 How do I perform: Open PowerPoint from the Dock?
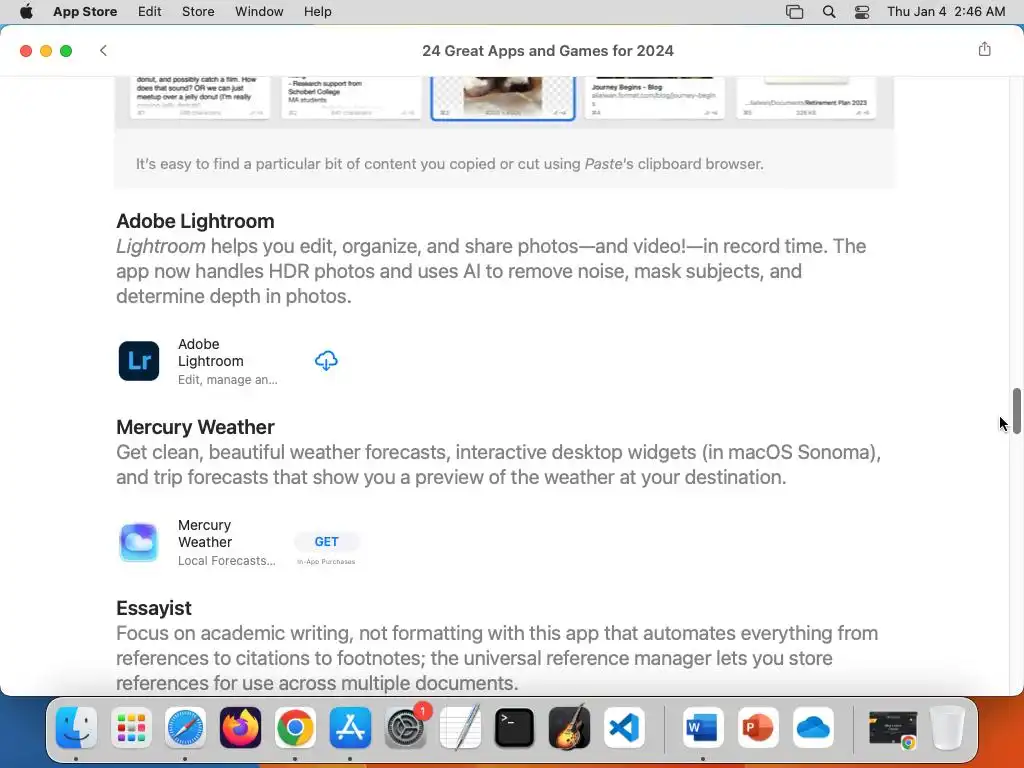coord(758,728)
